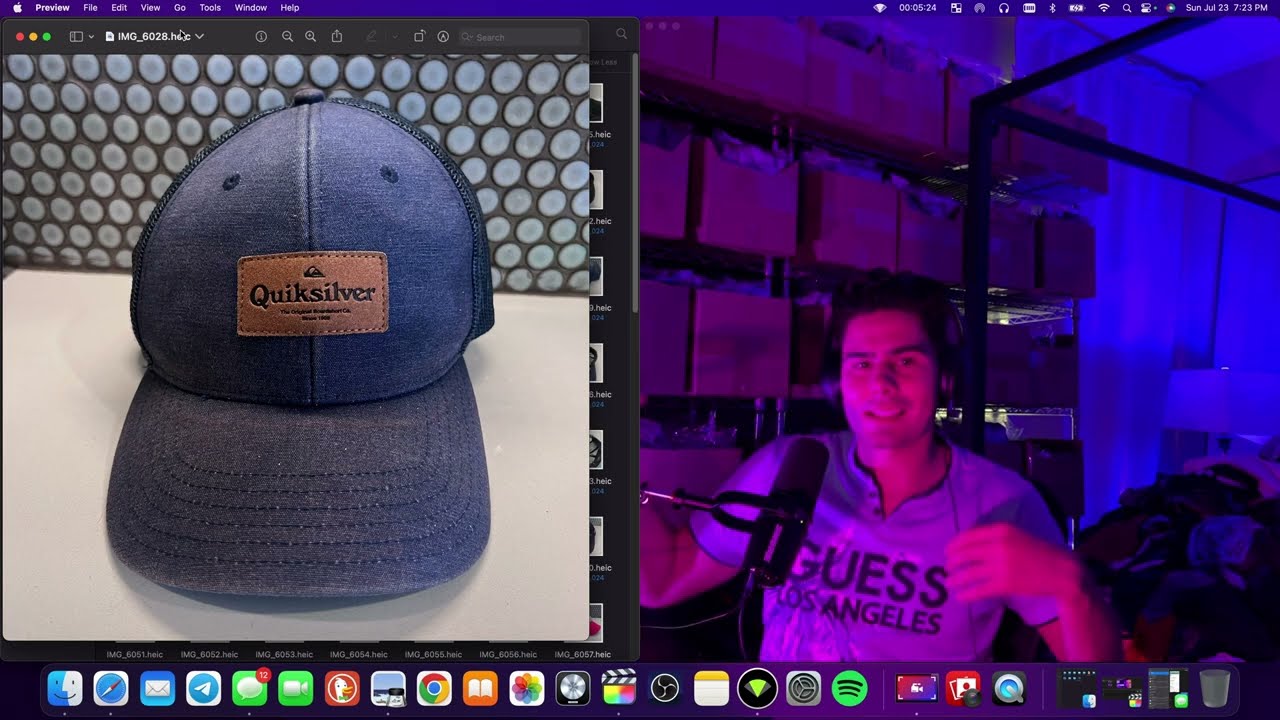Click the headphones icon in menu bar

1004,8
